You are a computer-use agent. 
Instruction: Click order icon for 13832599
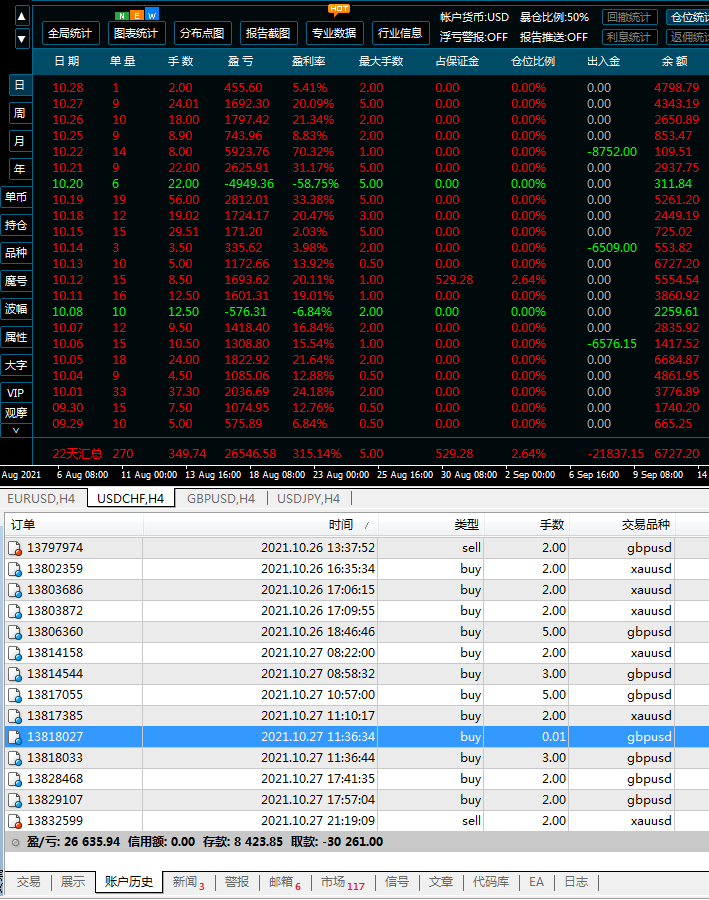pyautogui.click(x=15, y=821)
